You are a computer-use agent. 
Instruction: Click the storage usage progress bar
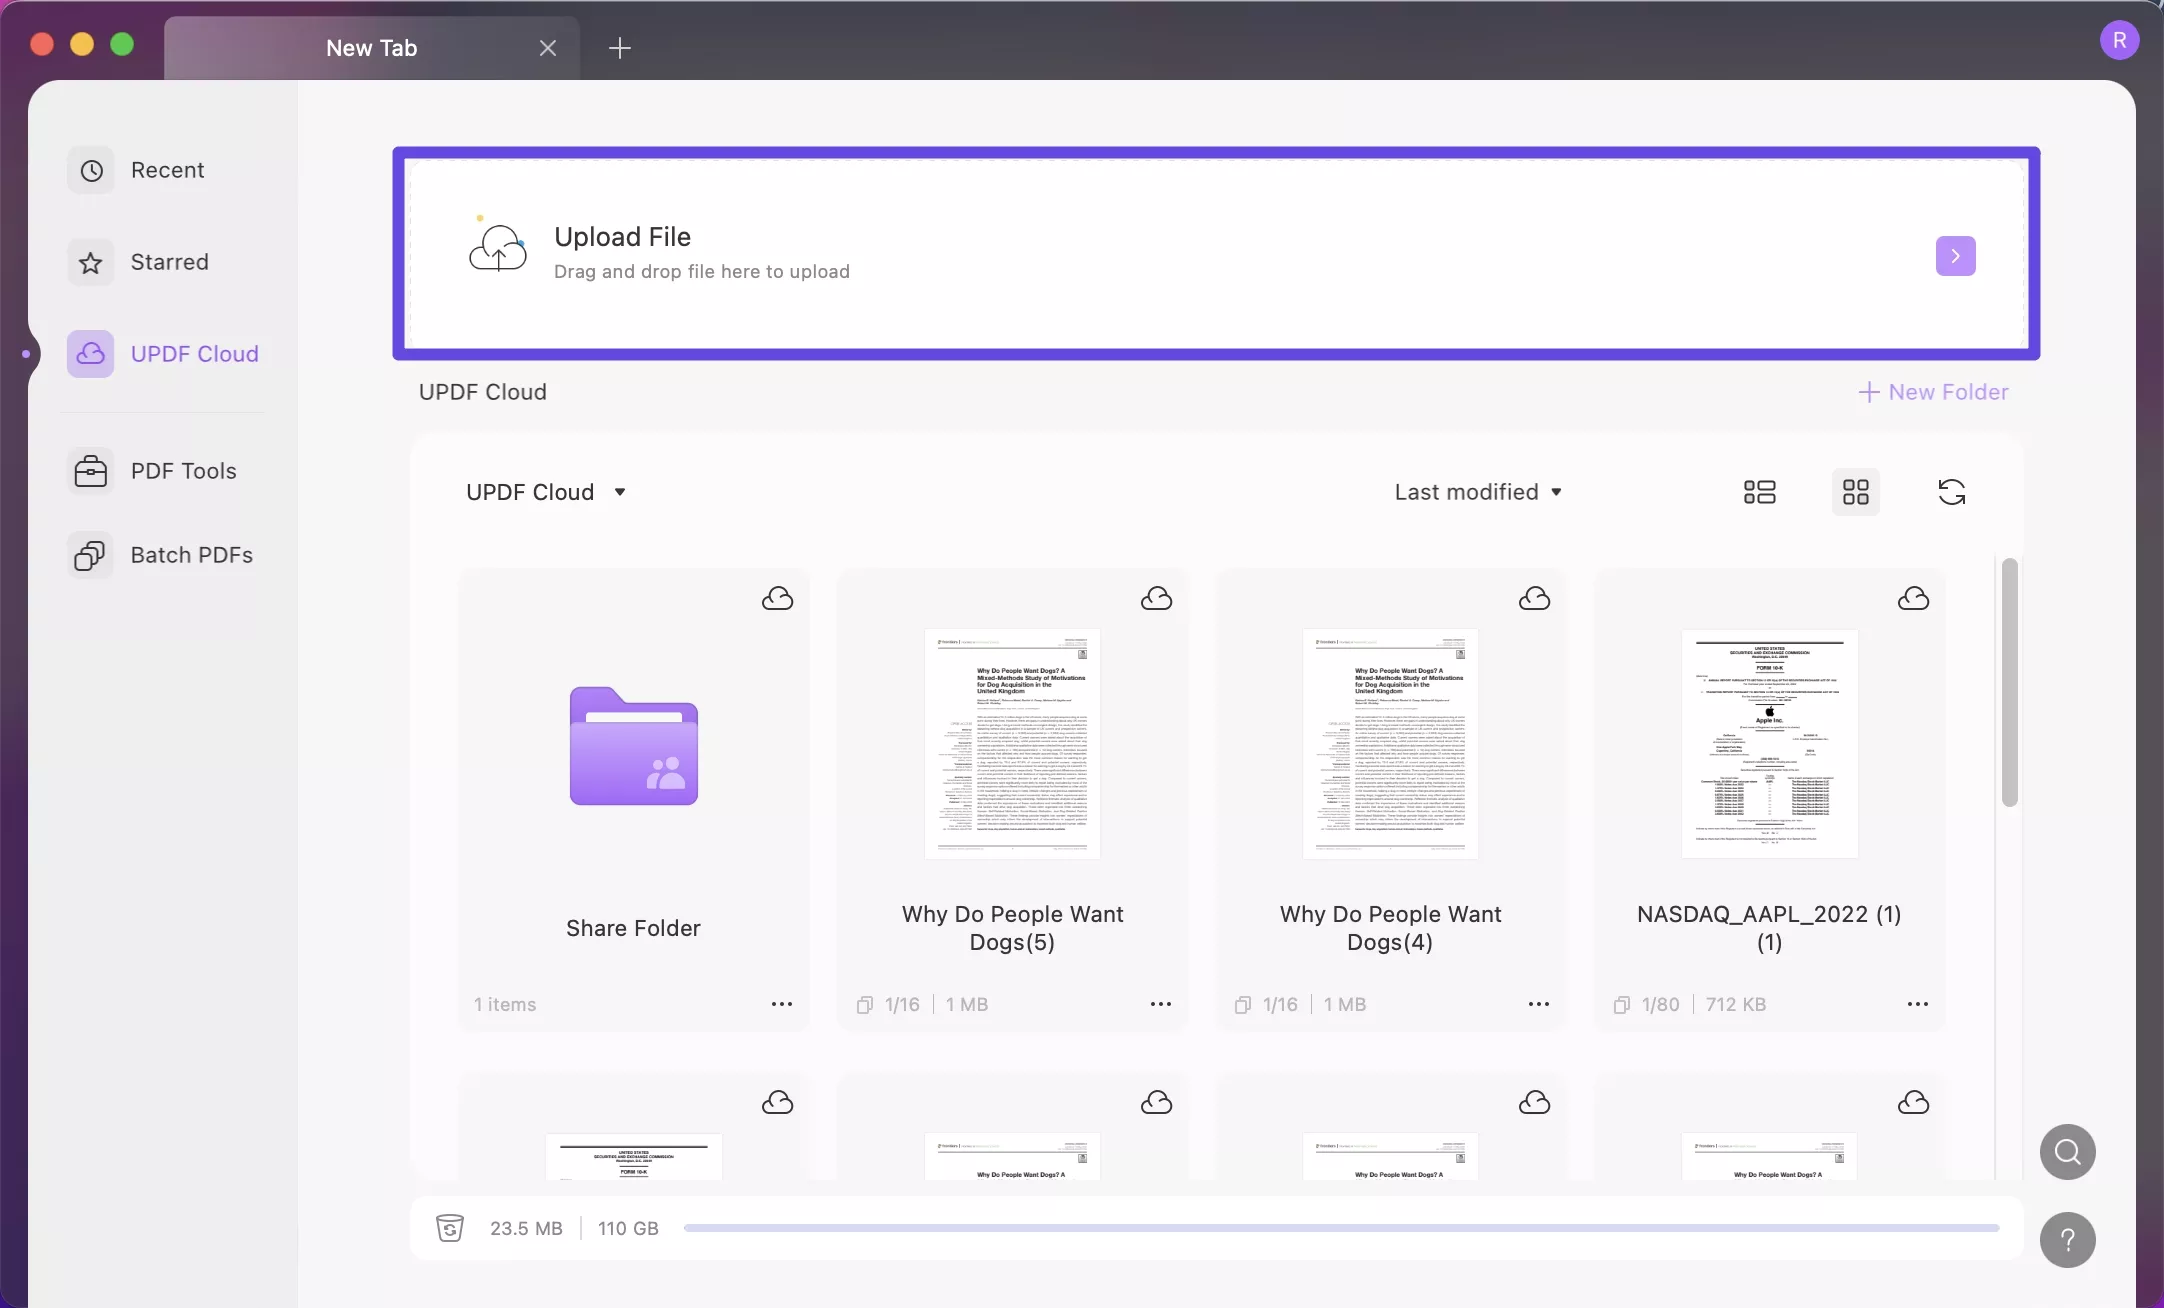[x=1341, y=1228]
